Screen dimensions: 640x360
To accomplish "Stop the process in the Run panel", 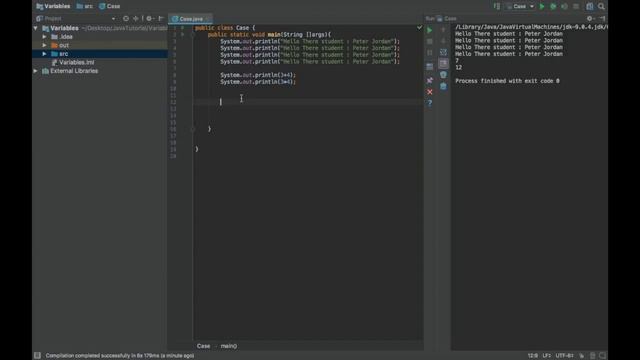I will pyautogui.click(x=429, y=42).
